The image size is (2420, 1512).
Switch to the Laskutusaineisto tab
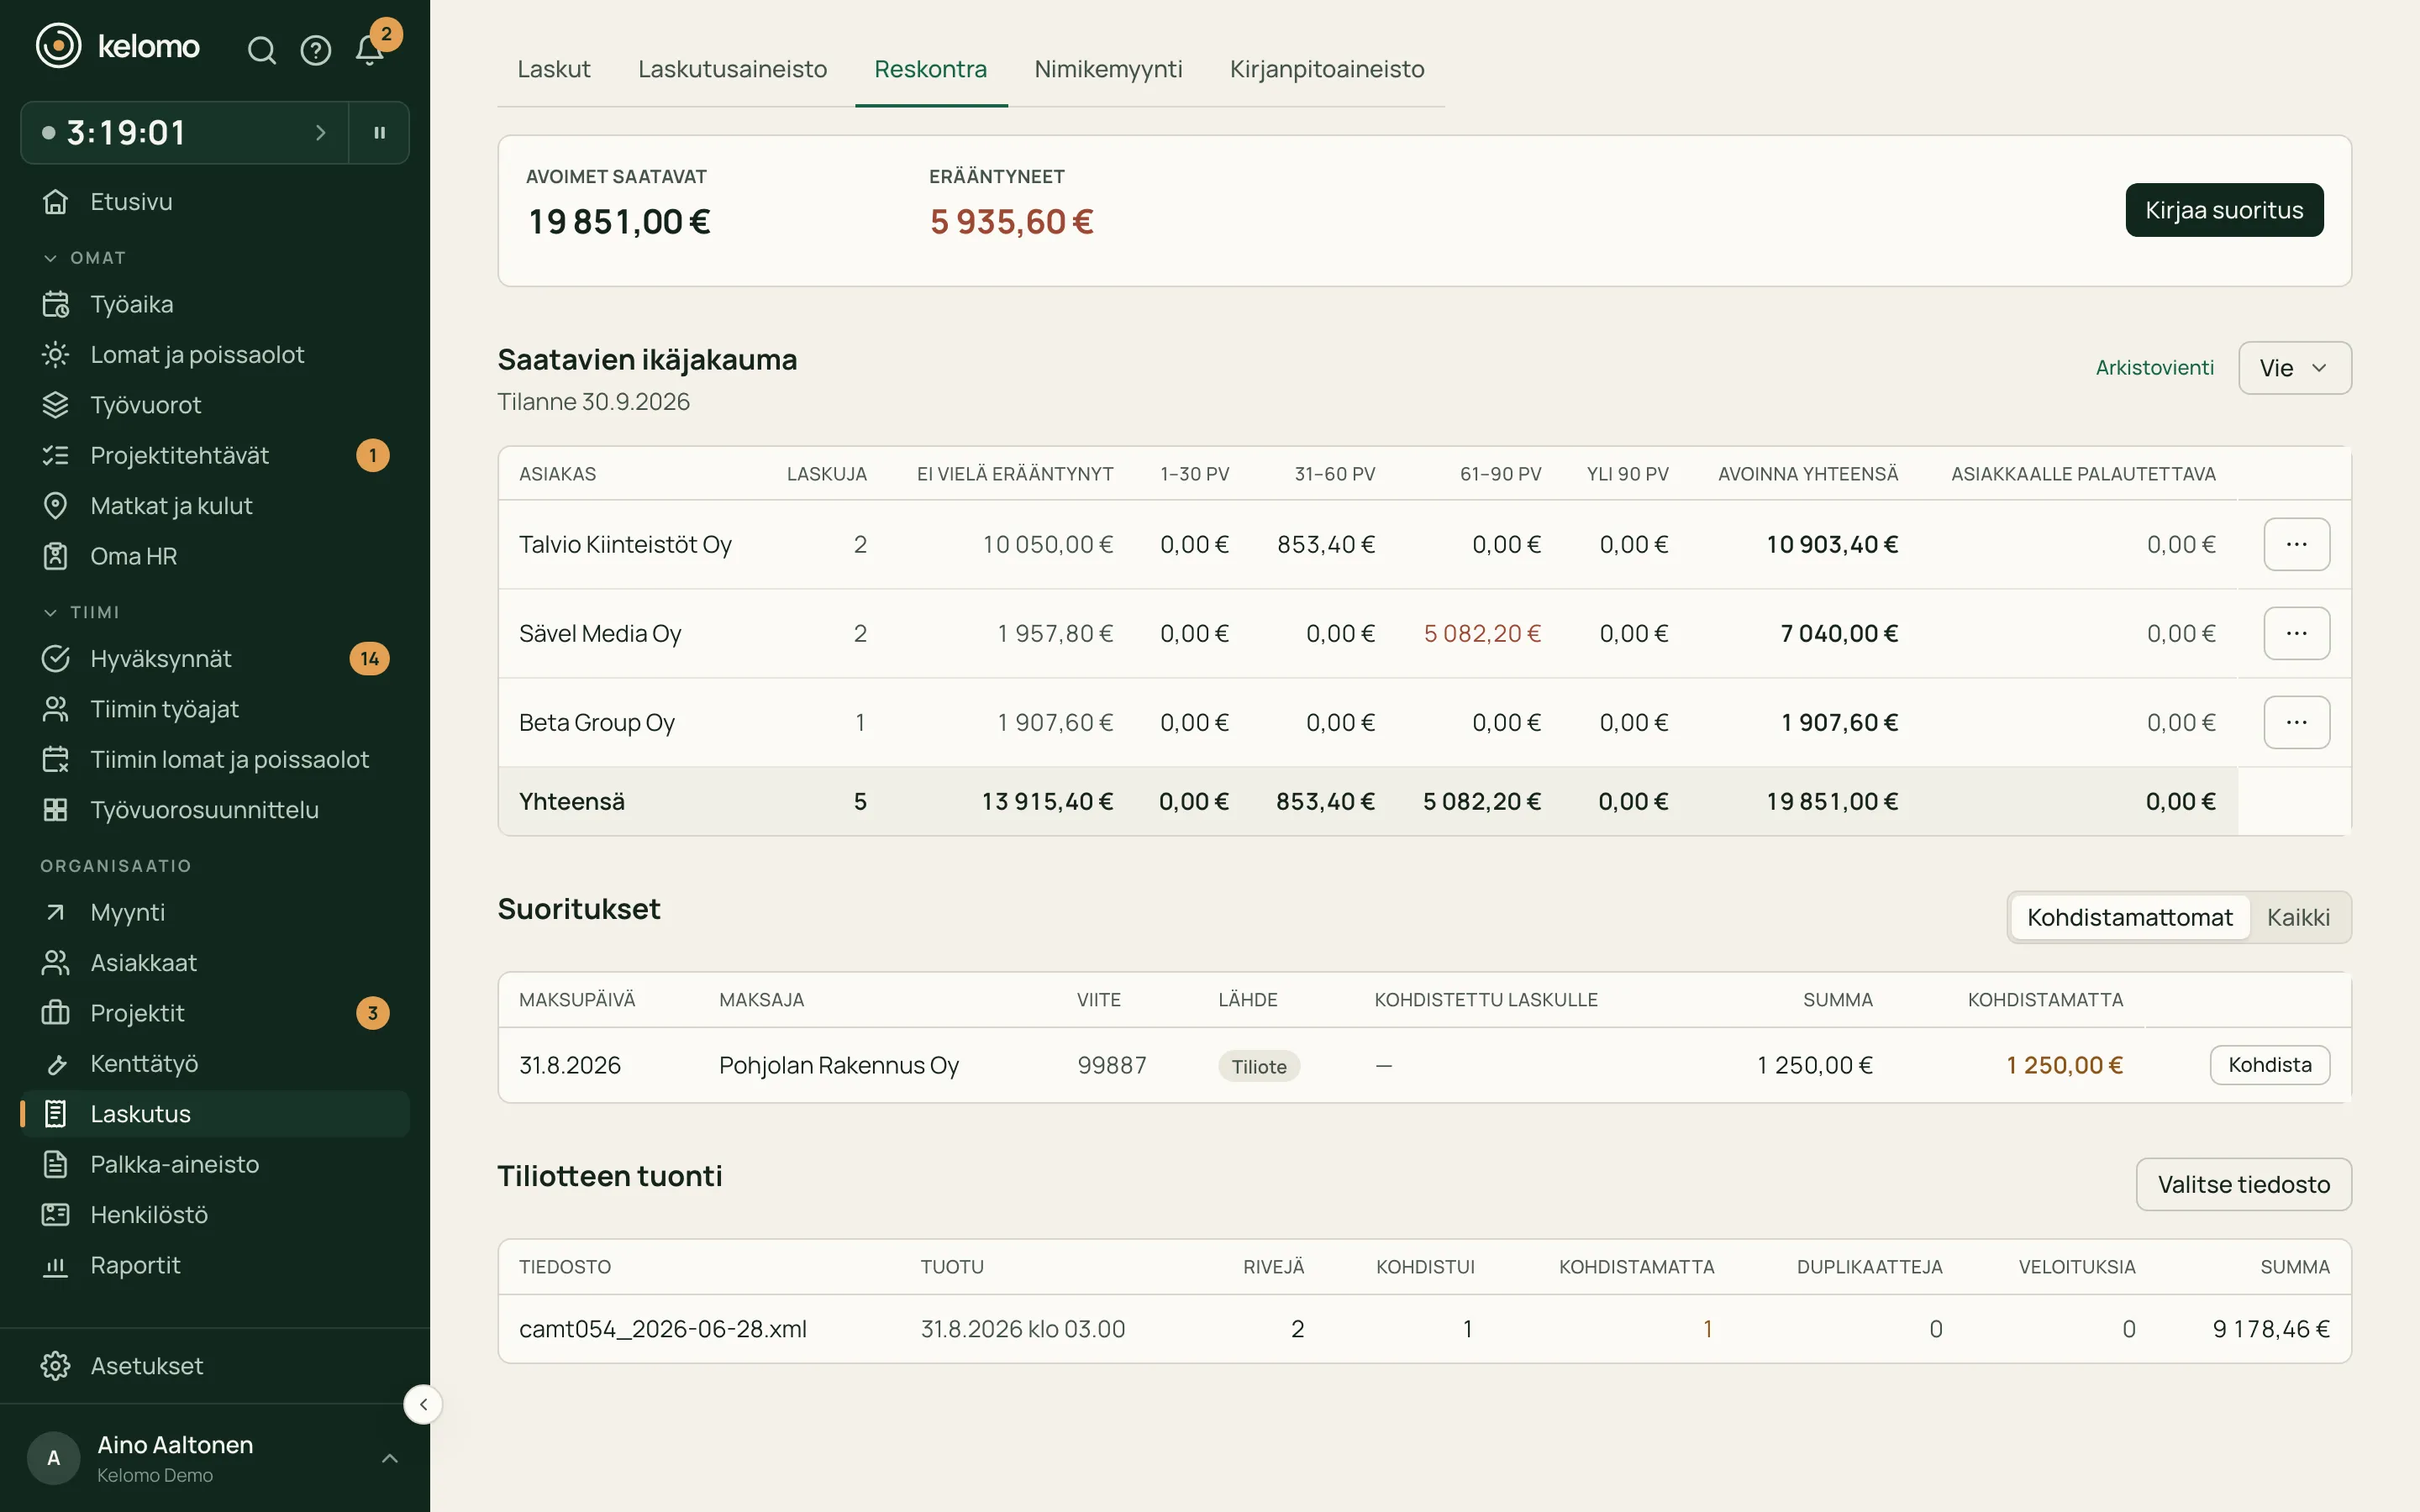point(732,69)
